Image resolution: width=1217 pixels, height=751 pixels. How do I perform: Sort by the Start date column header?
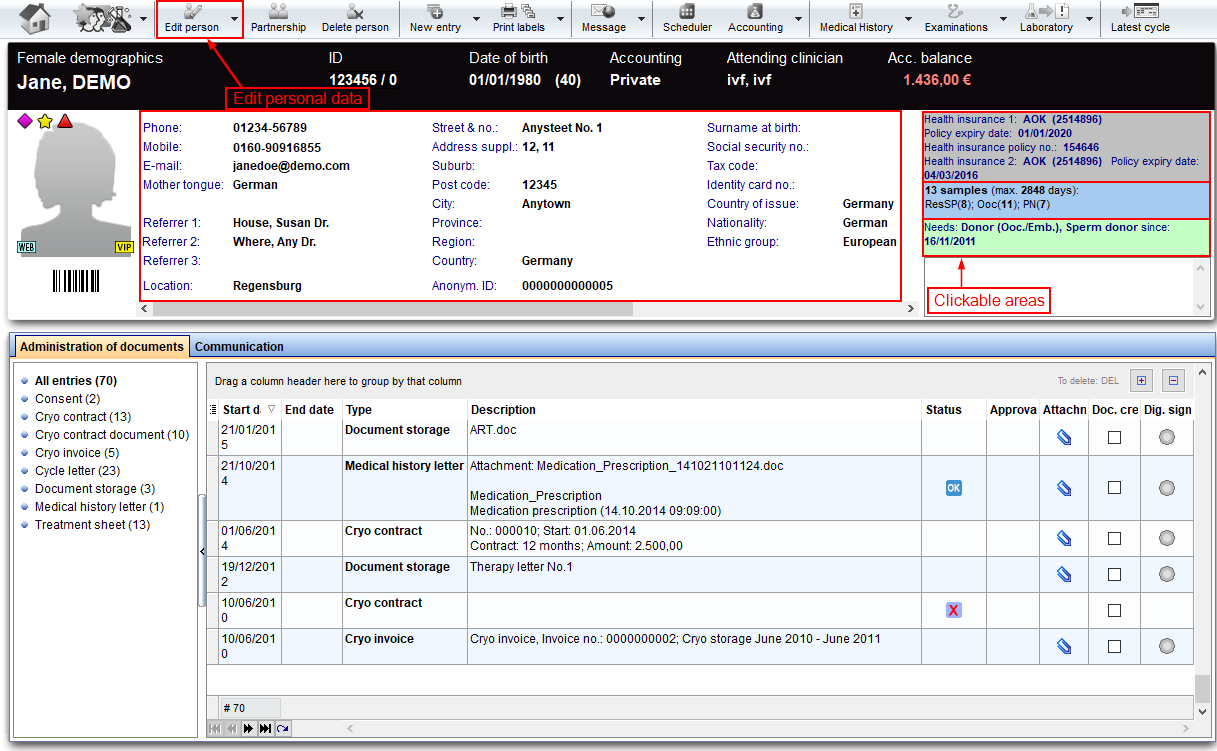(x=249, y=410)
